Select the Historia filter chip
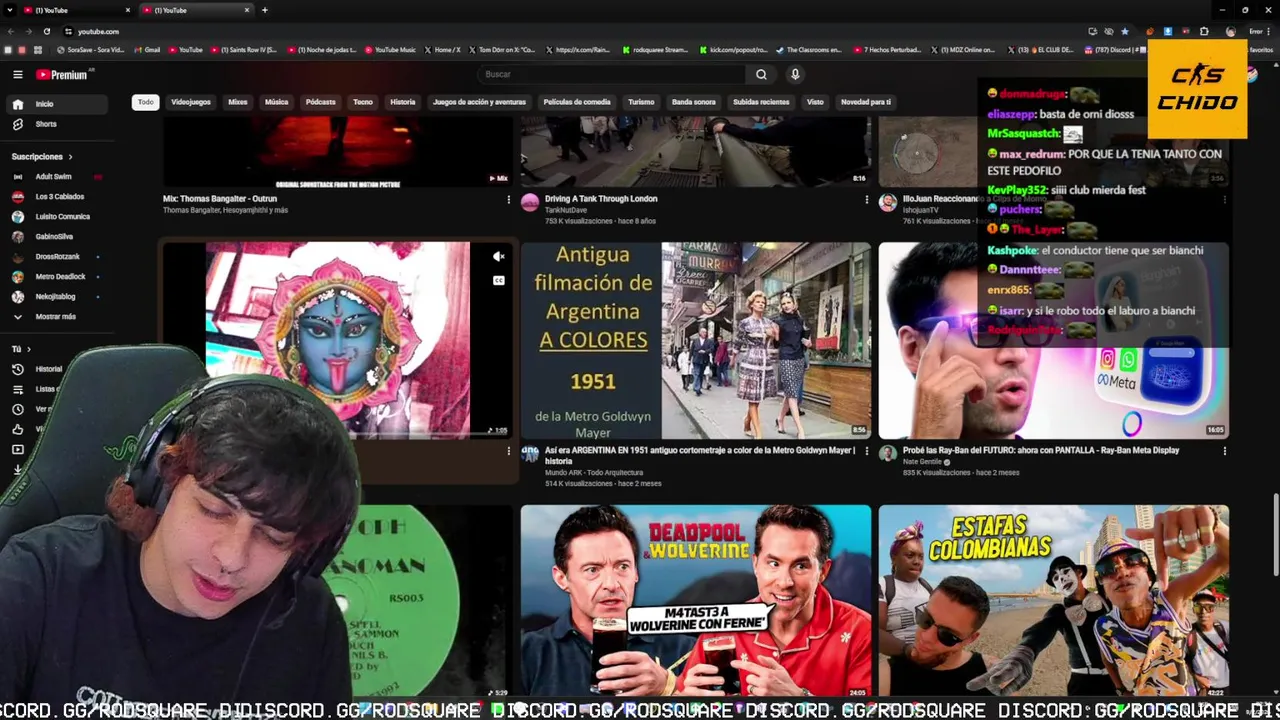 (403, 102)
